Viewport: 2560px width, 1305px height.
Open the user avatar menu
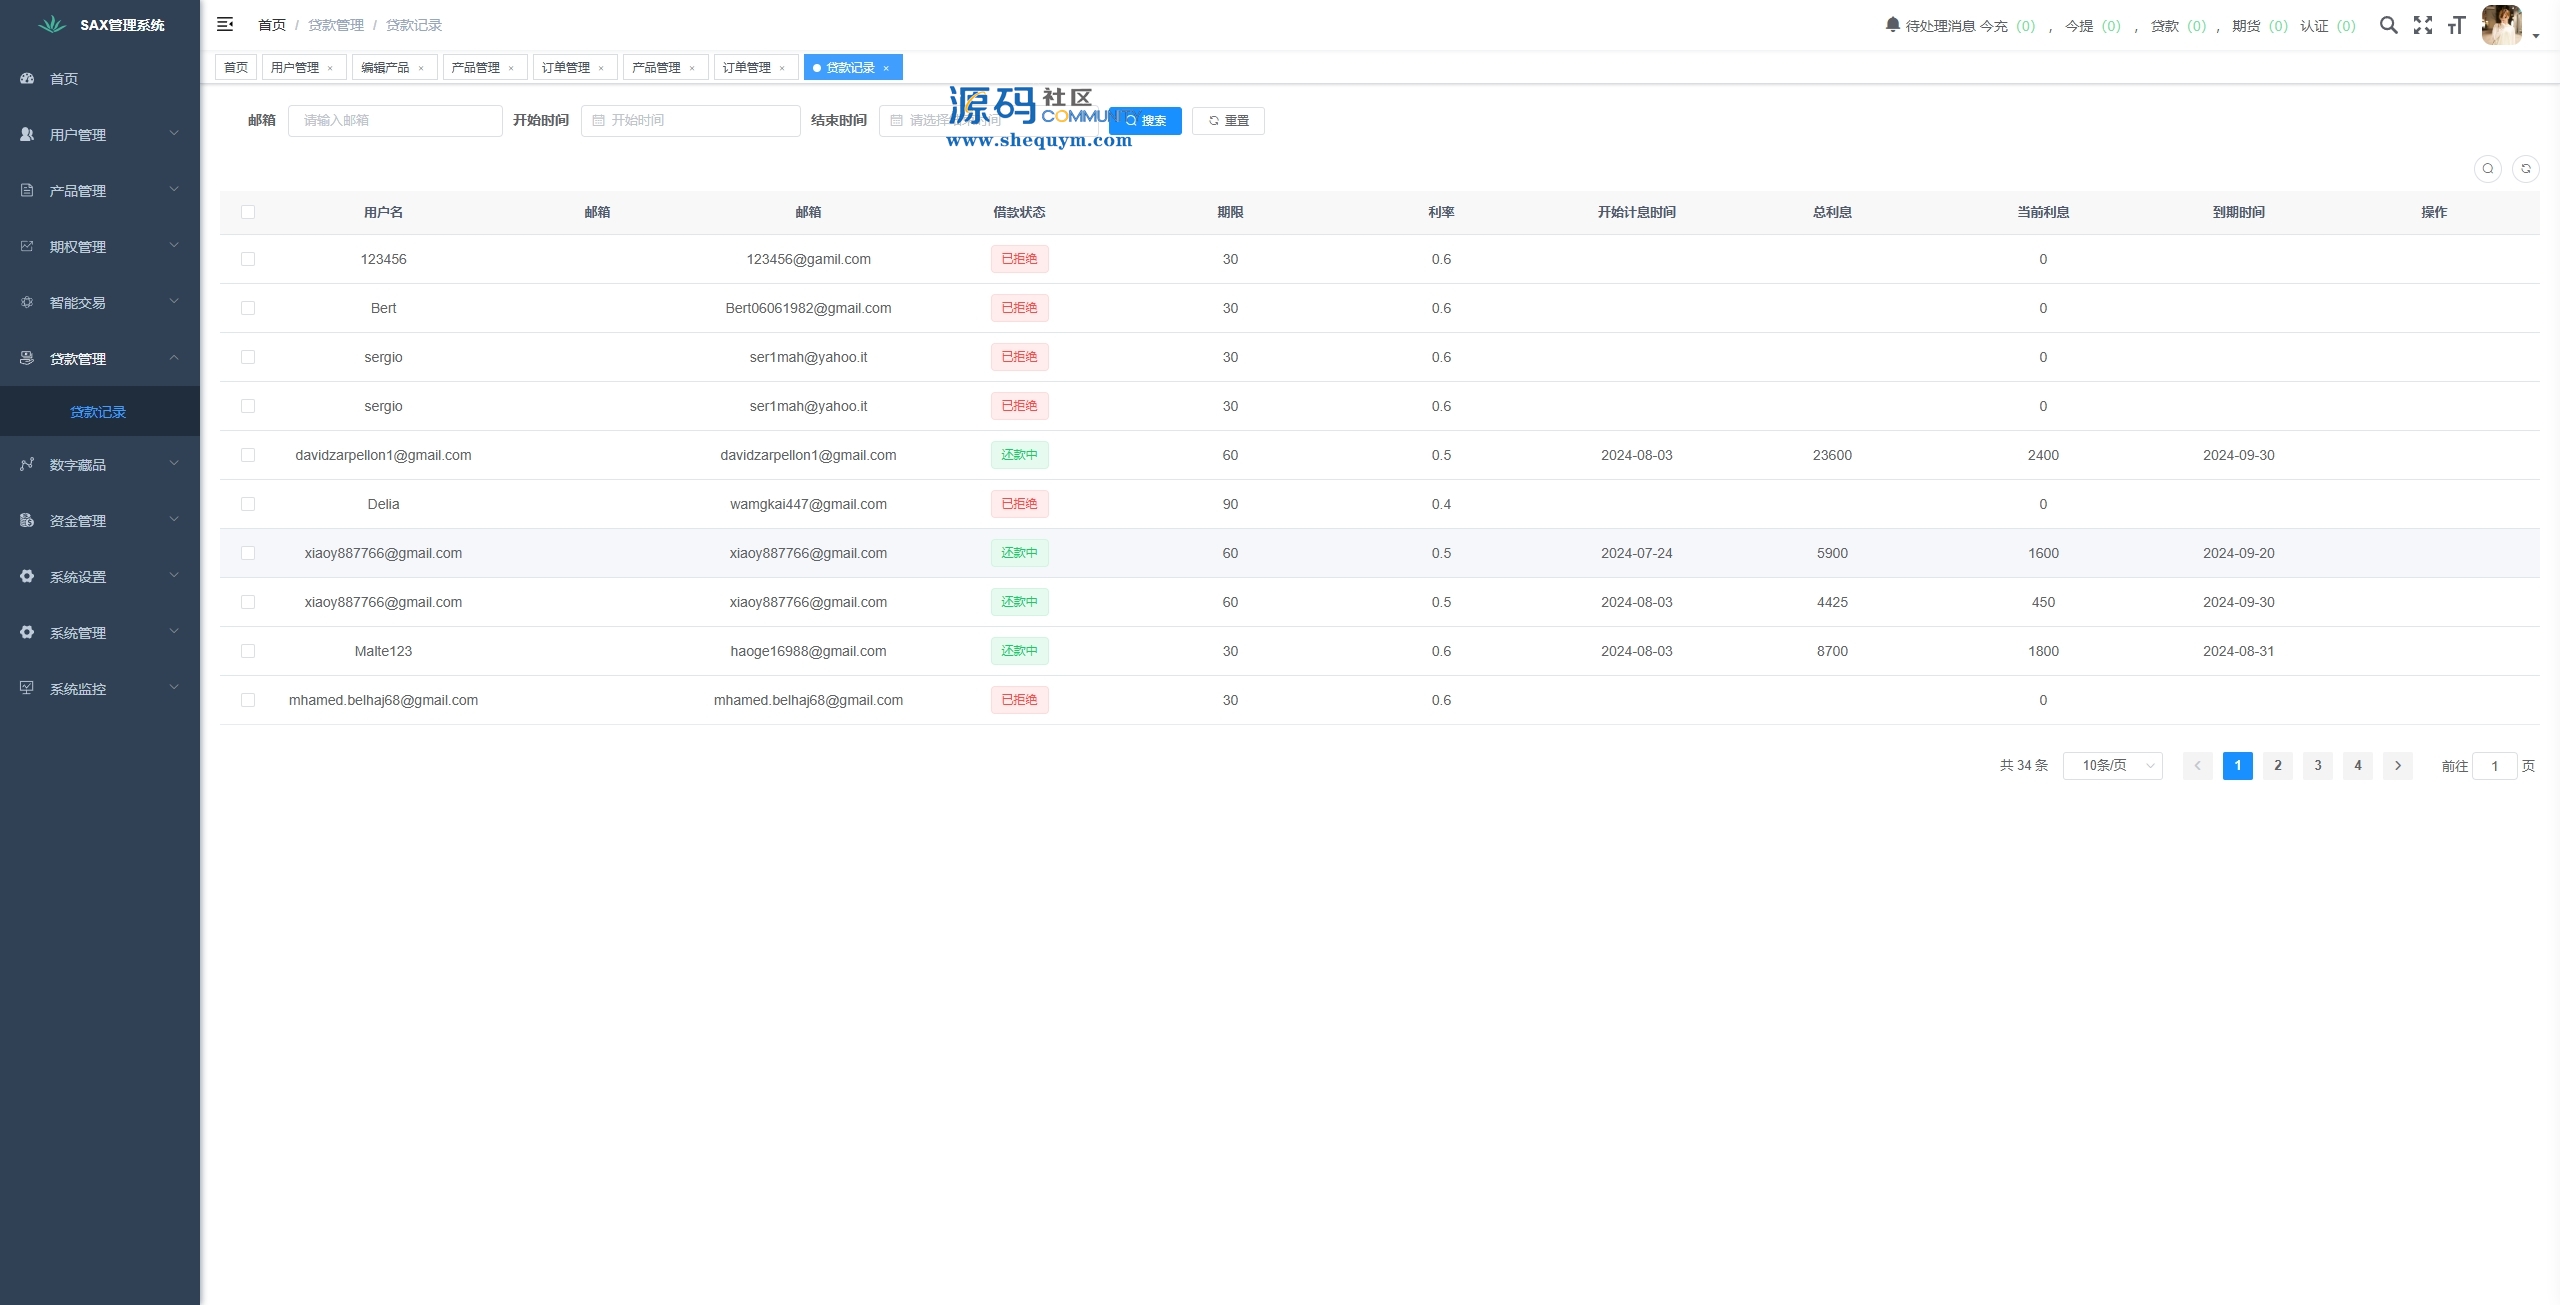coord(2502,25)
